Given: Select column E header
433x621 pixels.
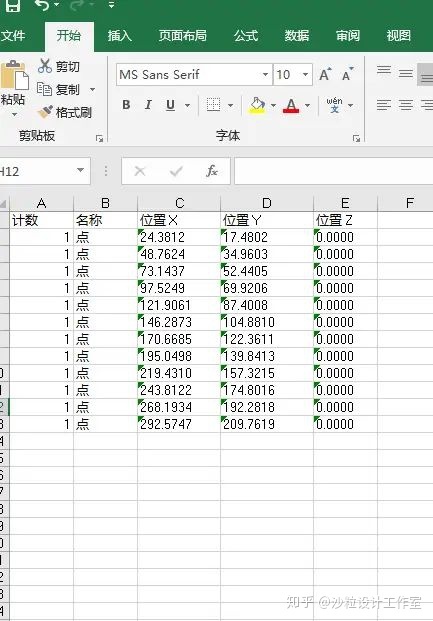Looking at the screenshot, I should pyautogui.click(x=345, y=204).
